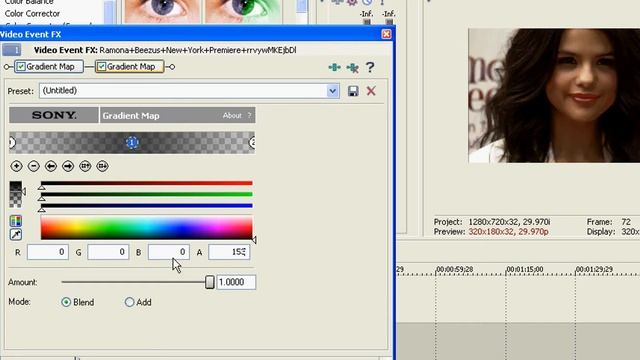Image resolution: width=640 pixels, height=360 pixels.
Task: Open the plug-in chain button
Action: click(334, 67)
